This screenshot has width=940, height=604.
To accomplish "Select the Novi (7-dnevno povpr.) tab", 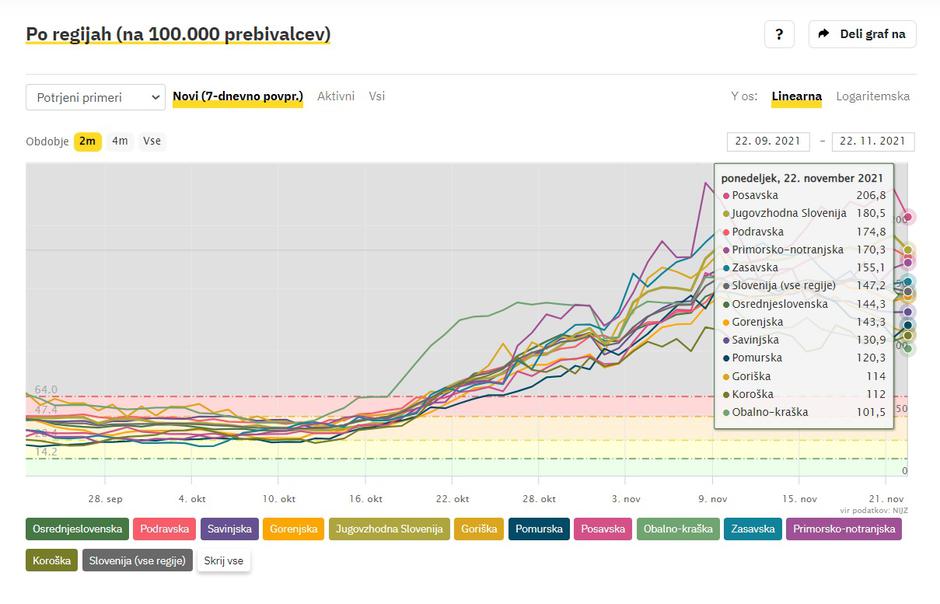I will click(x=237, y=97).
